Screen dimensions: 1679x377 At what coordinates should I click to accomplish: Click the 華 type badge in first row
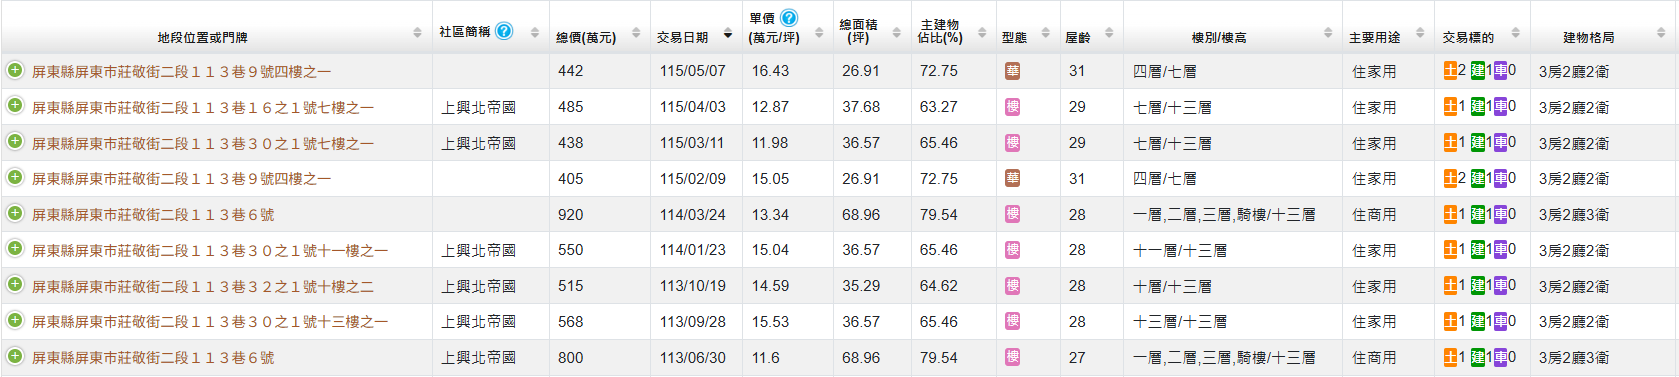click(1013, 71)
